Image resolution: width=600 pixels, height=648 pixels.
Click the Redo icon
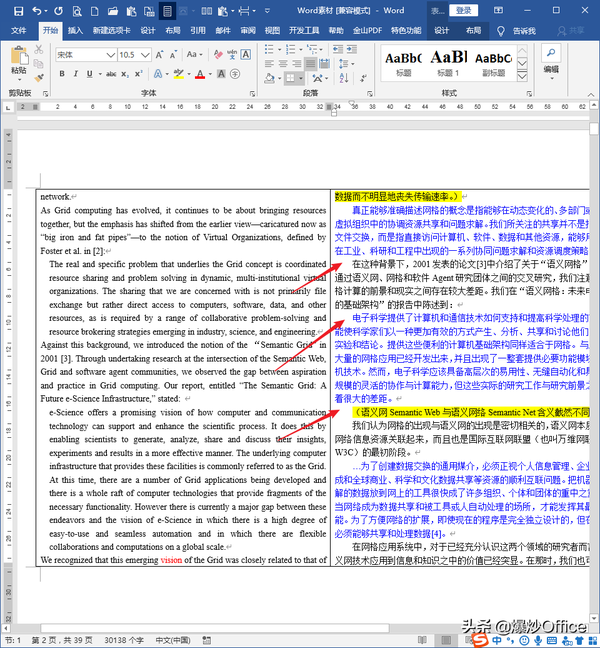(x=58, y=11)
